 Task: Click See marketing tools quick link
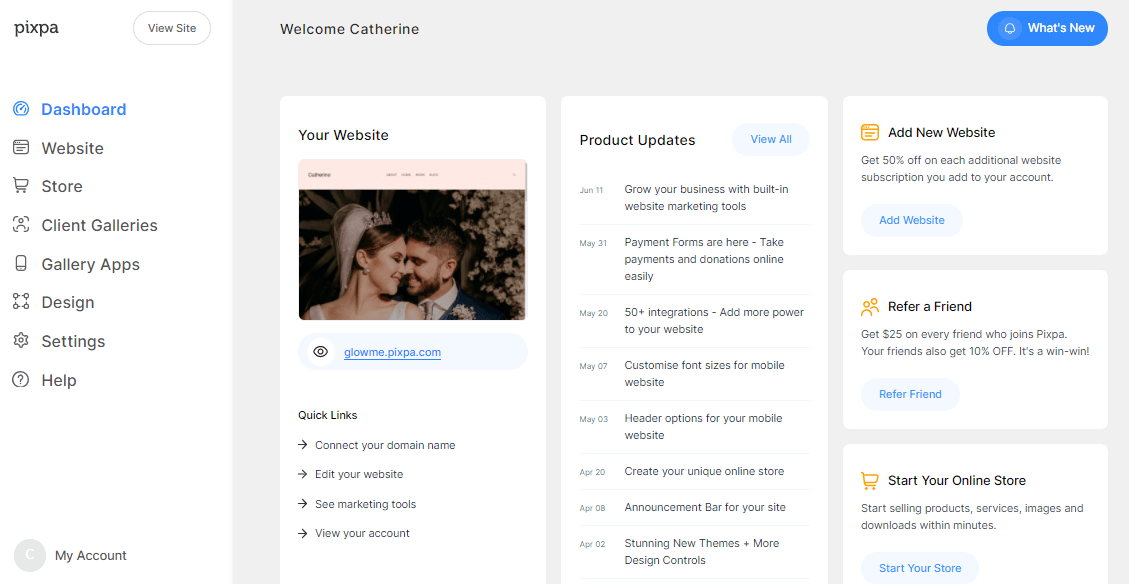coord(366,504)
